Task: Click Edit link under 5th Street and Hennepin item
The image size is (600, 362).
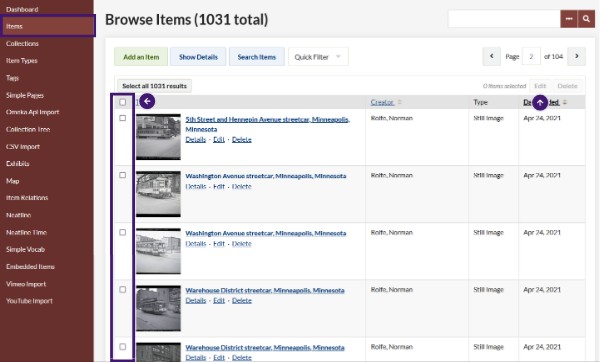Action: (x=219, y=140)
